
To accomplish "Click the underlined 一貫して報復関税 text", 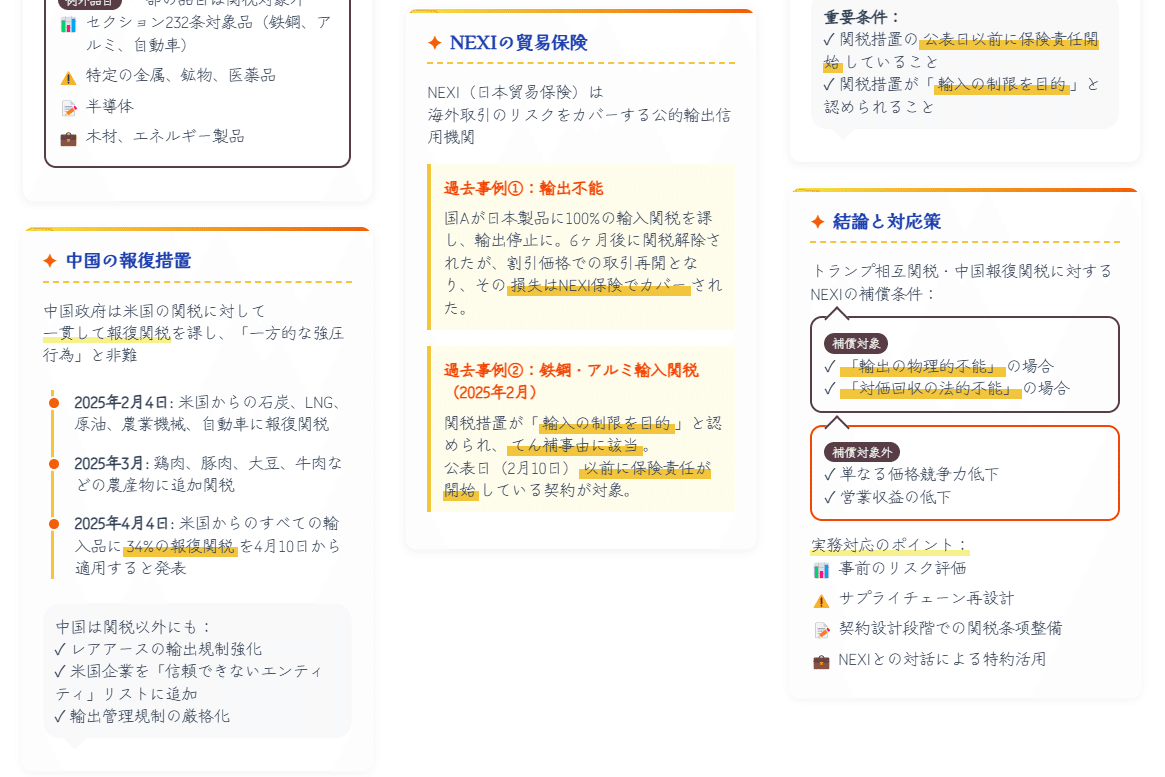I will [107, 333].
